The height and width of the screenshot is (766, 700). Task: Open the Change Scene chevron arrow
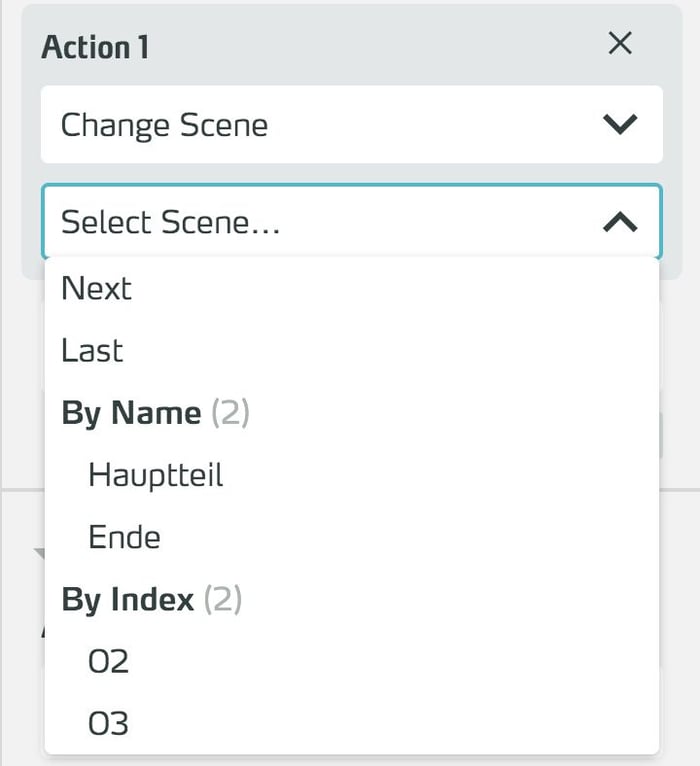(620, 125)
